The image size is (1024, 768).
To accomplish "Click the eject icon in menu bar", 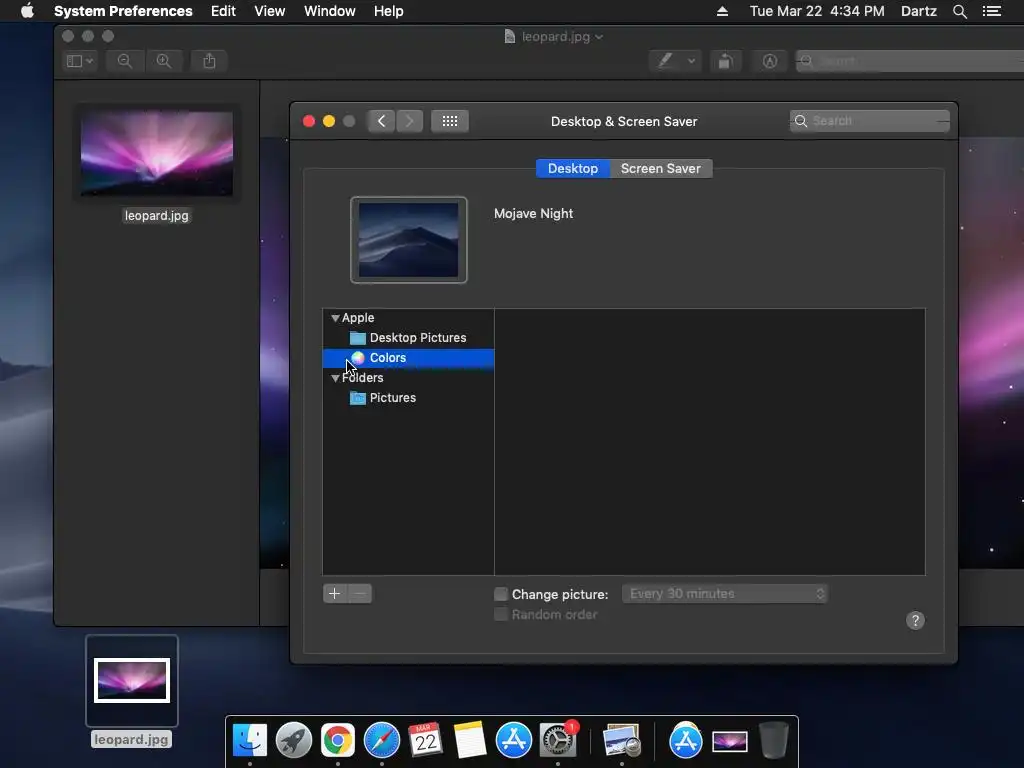I will point(722,11).
